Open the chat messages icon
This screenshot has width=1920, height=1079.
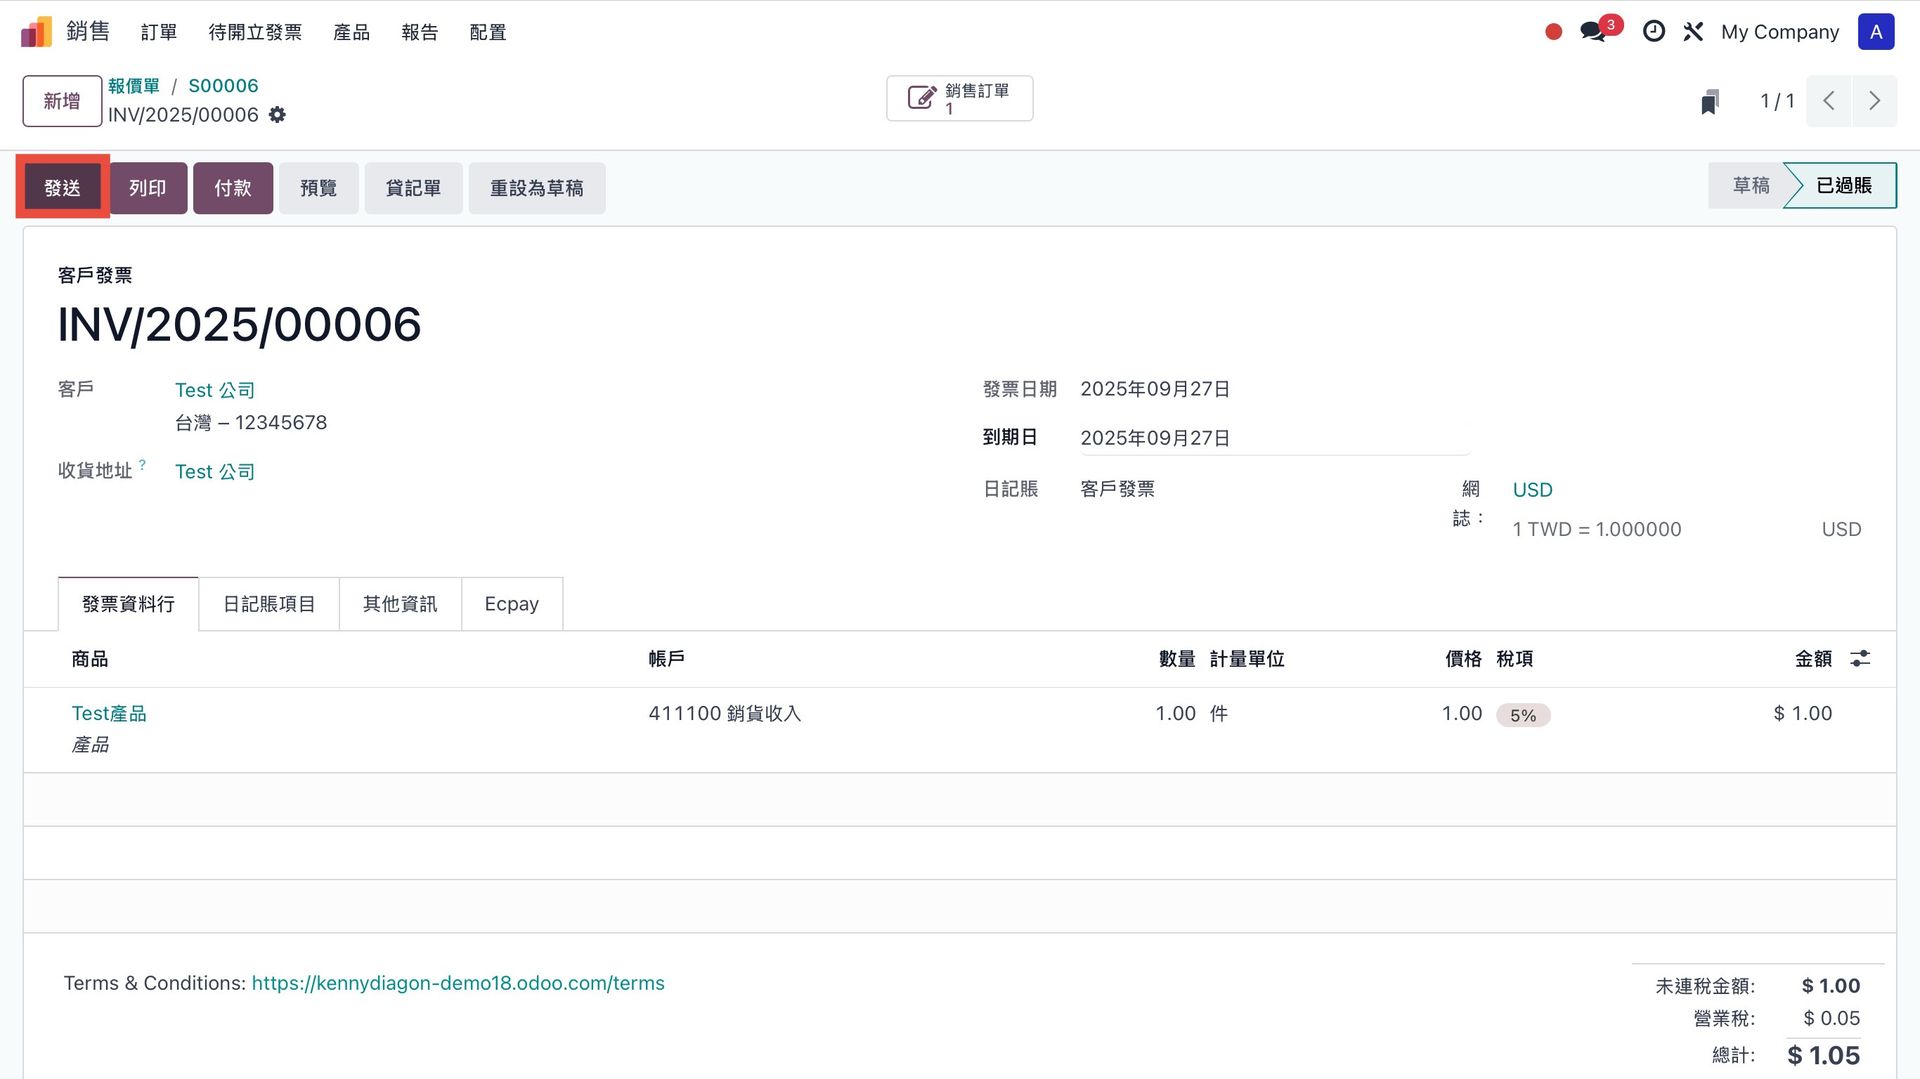point(1593,32)
